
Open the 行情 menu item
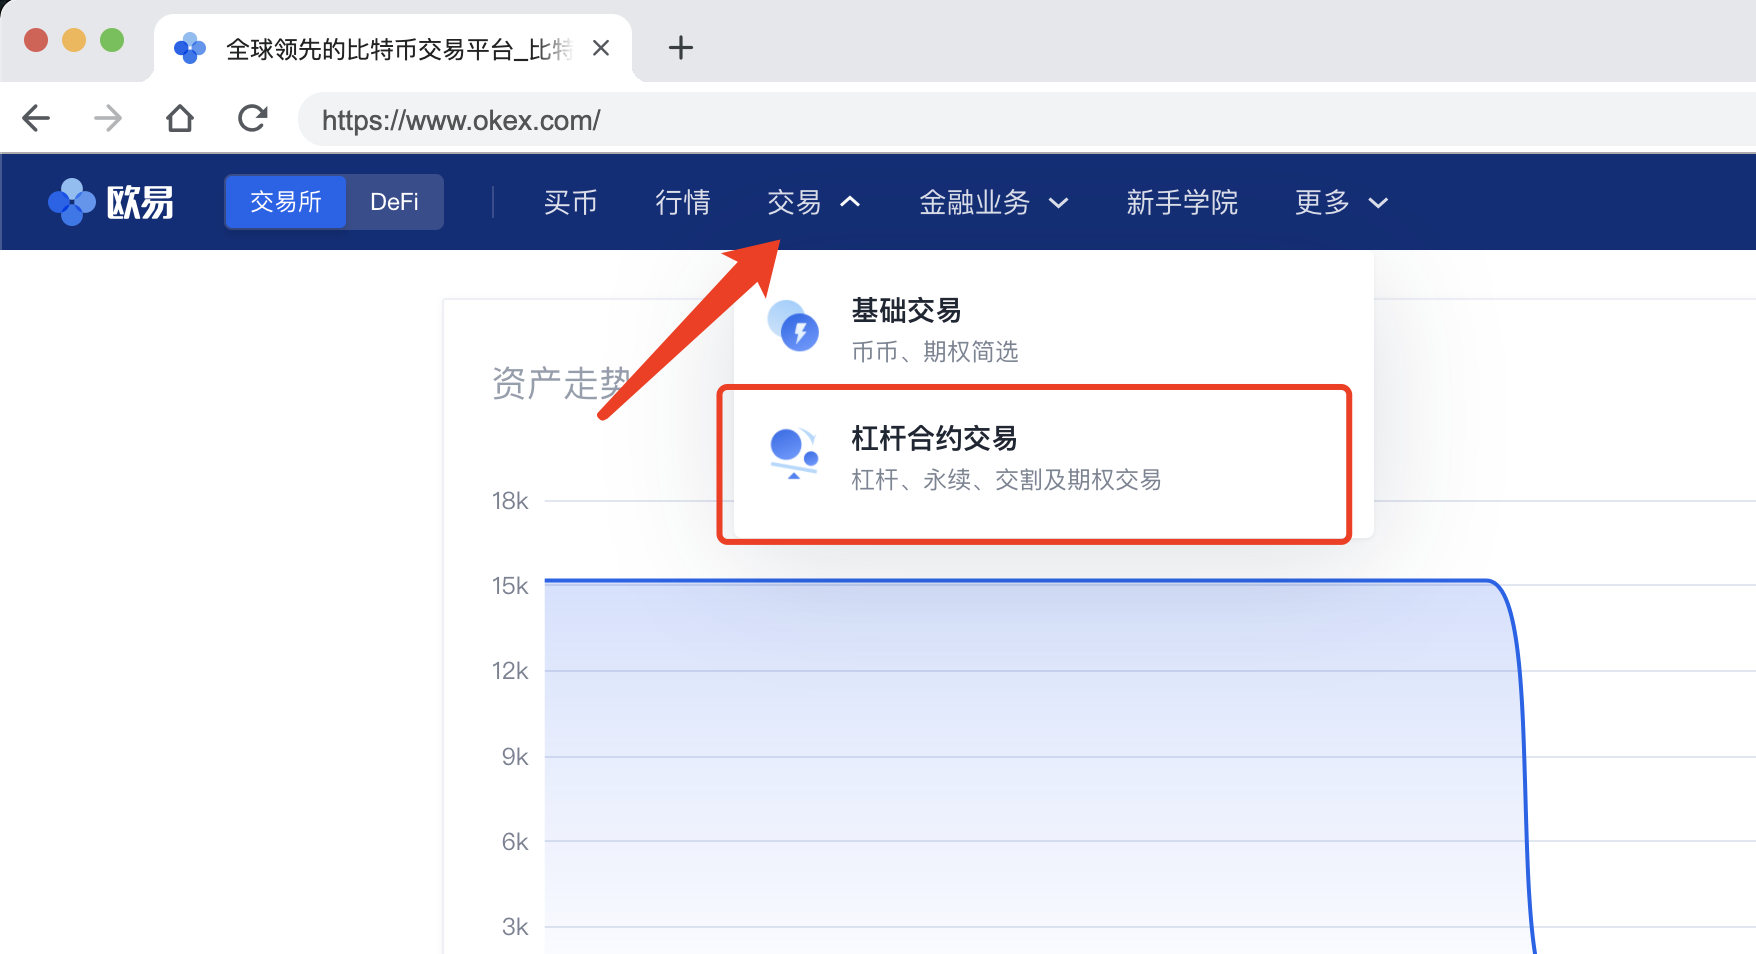tap(683, 202)
